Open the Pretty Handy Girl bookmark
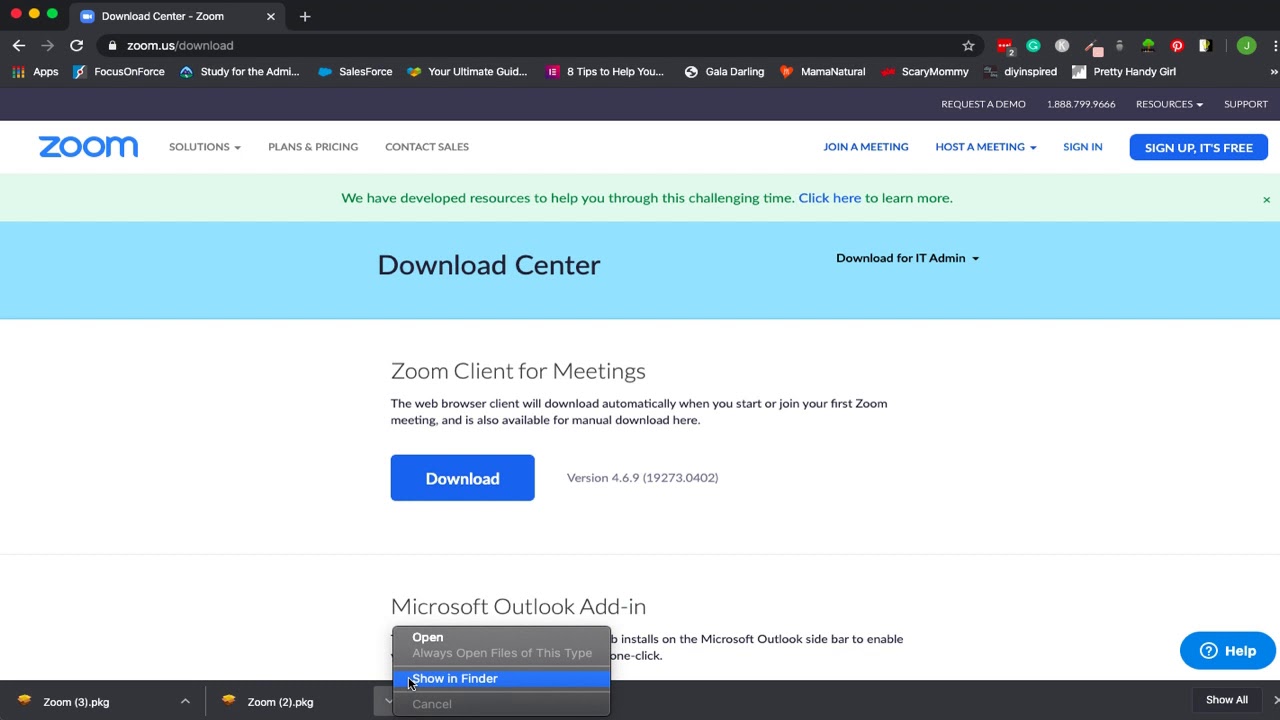 coord(1124,72)
